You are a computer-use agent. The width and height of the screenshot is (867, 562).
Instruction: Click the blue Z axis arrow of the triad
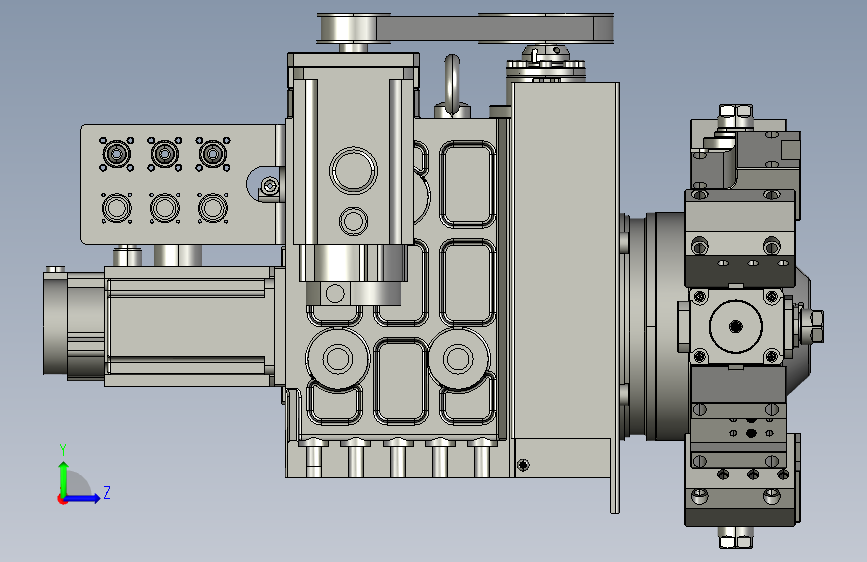click(x=83, y=498)
